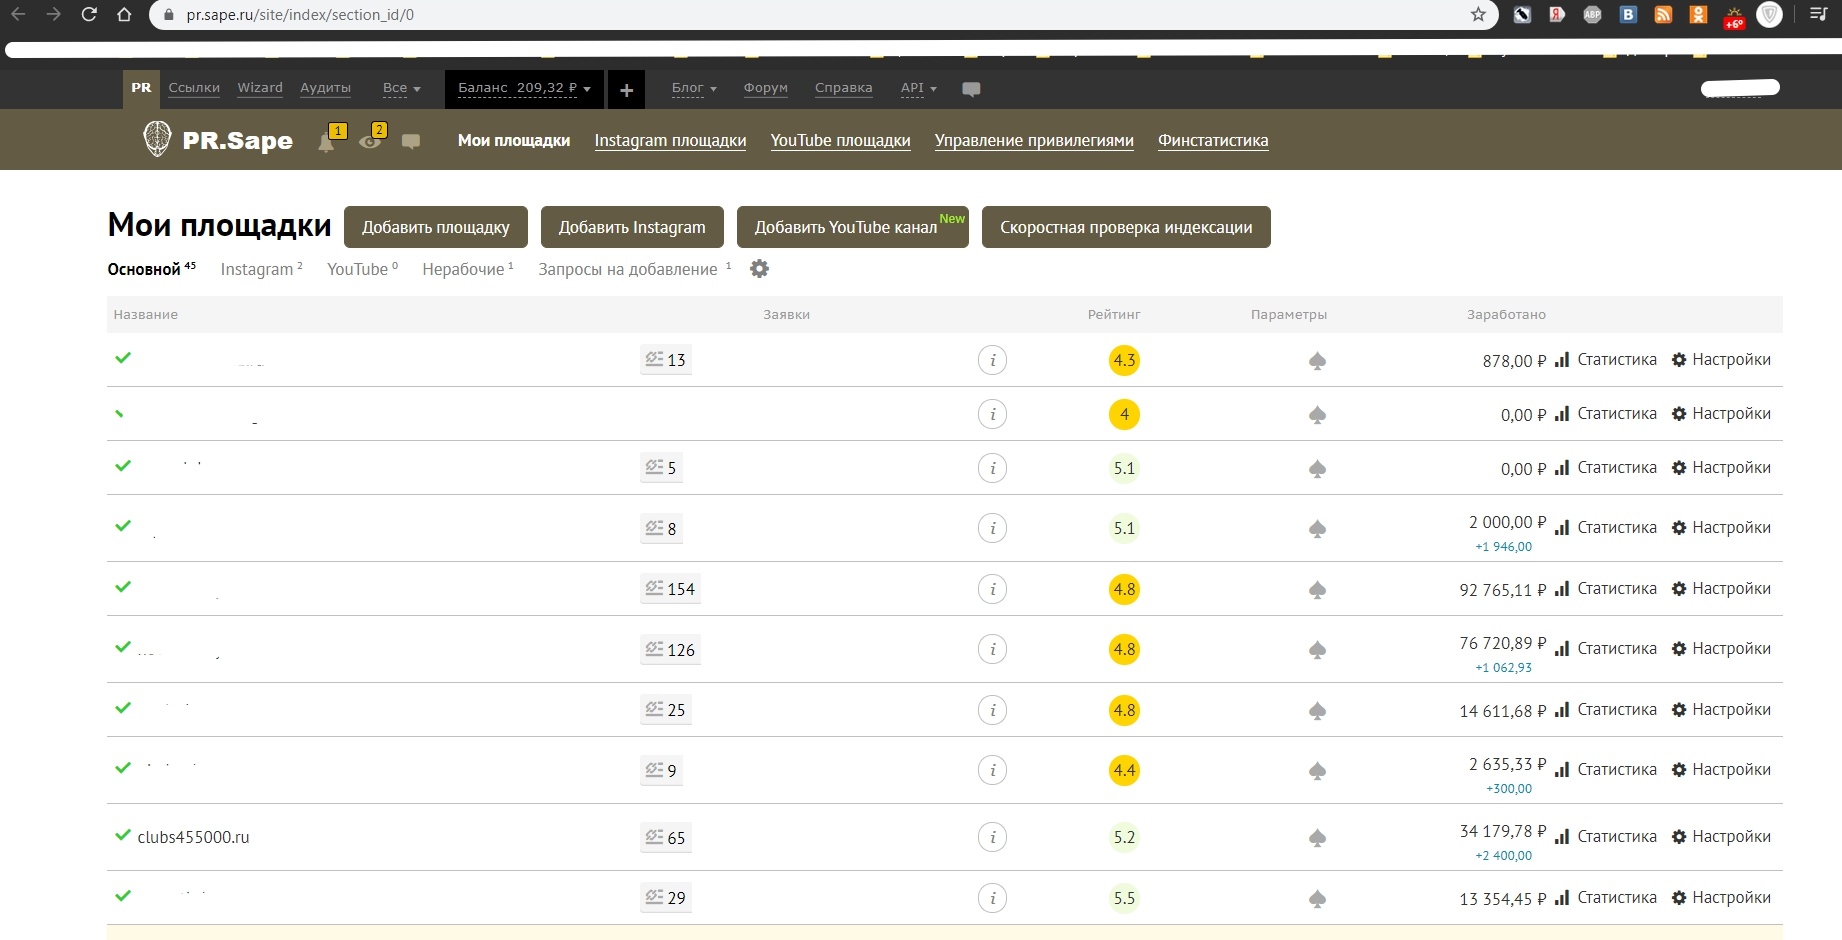Open Ссылки in top bar
Image resolution: width=1842 pixels, height=940 pixels.
[x=194, y=88]
